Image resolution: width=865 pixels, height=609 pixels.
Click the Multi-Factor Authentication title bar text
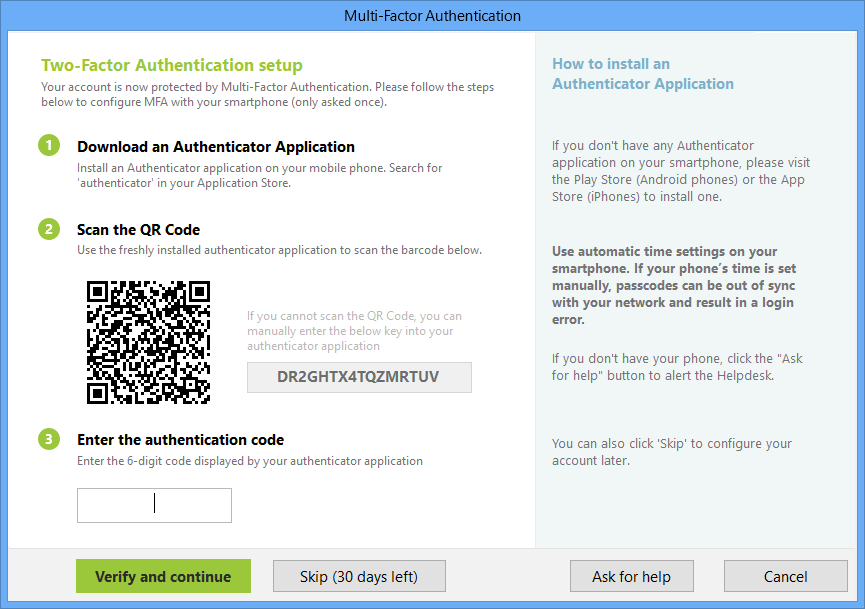pyautogui.click(x=432, y=16)
